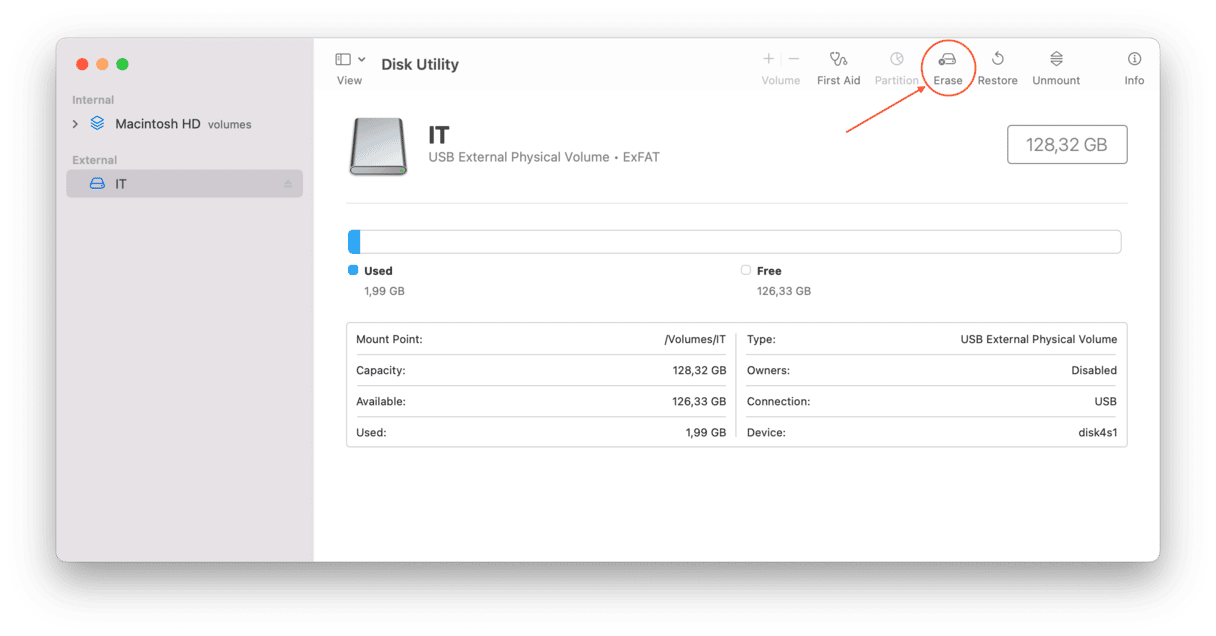This screenshot has width=1216, height=636.
Task: Click the Restore toolbar icon
Action: pyautogui.click(x=998, y=59)
